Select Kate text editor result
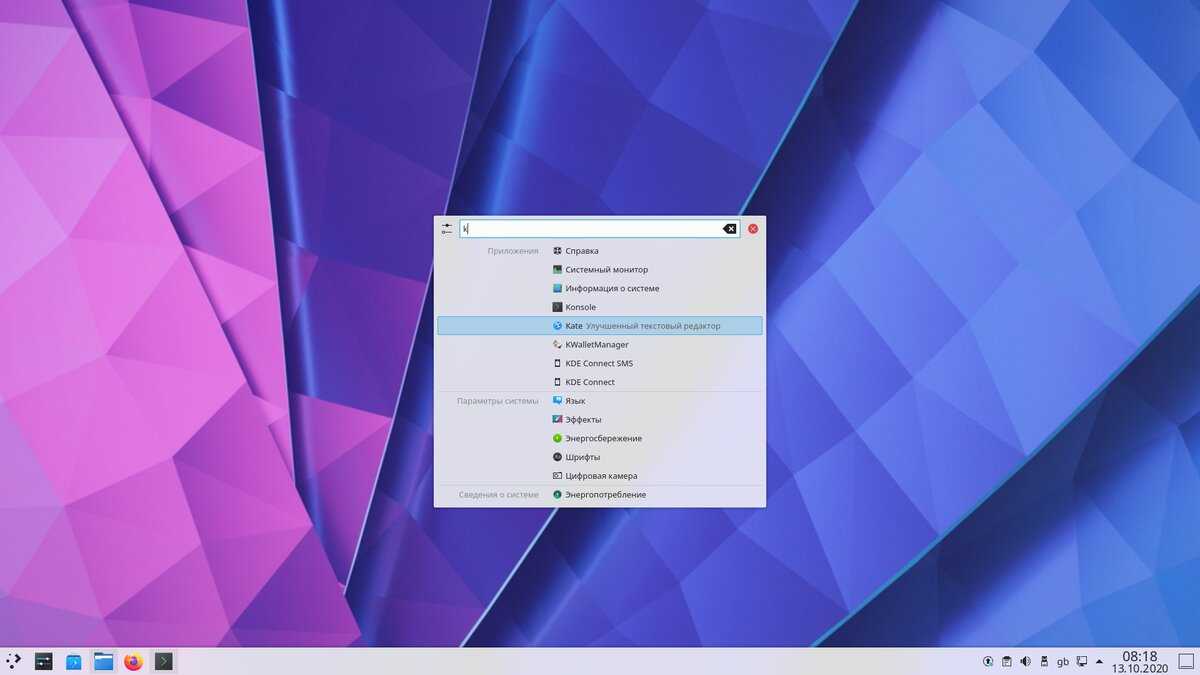 point(600,326)
